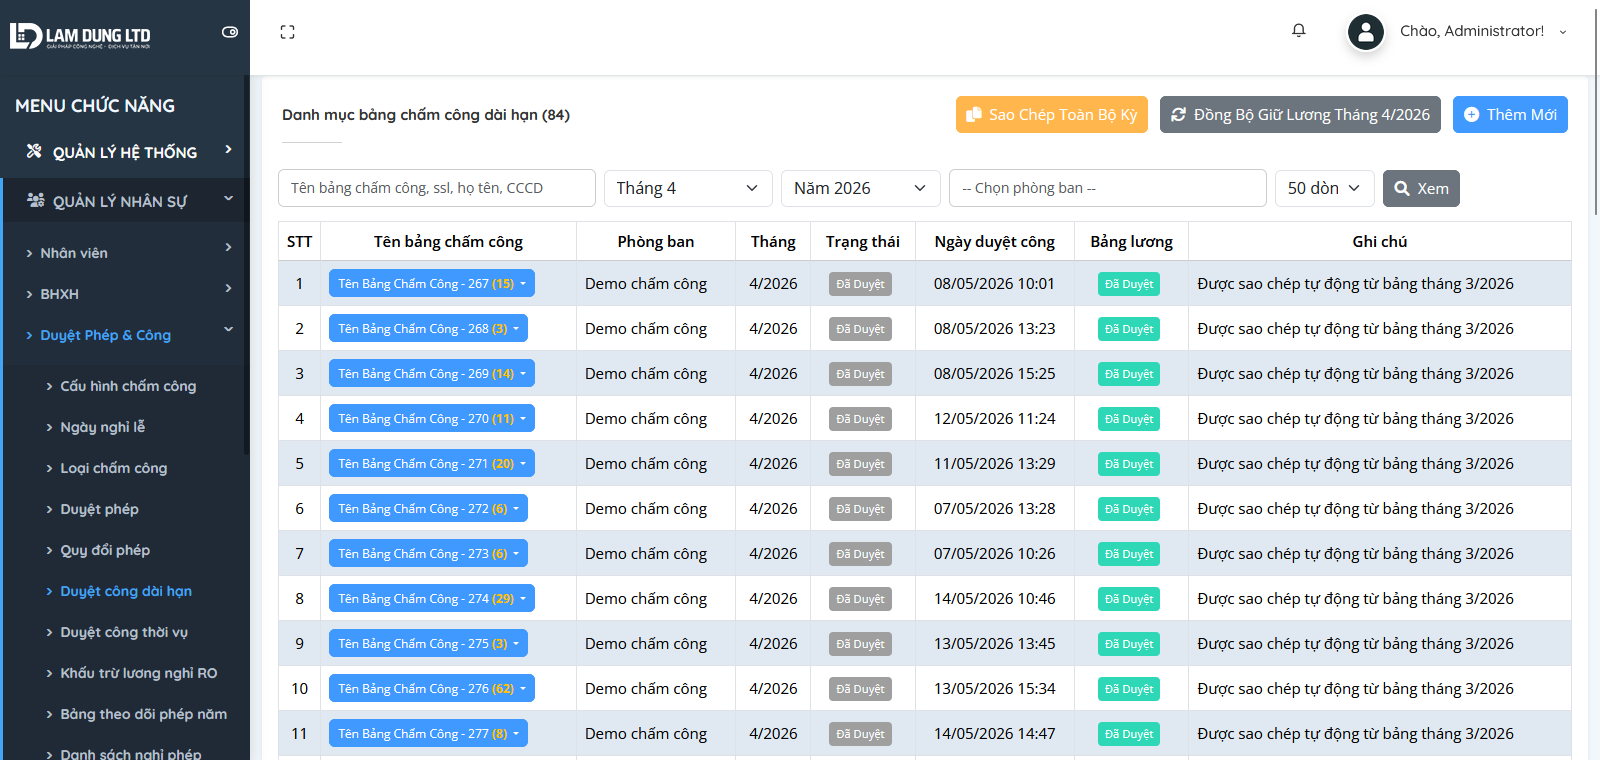
Task: Click the Administrator avatar icon
Action: point(1365,32)
